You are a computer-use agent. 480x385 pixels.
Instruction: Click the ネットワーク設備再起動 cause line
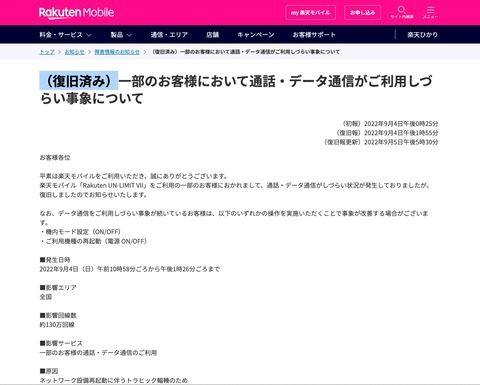114,380
